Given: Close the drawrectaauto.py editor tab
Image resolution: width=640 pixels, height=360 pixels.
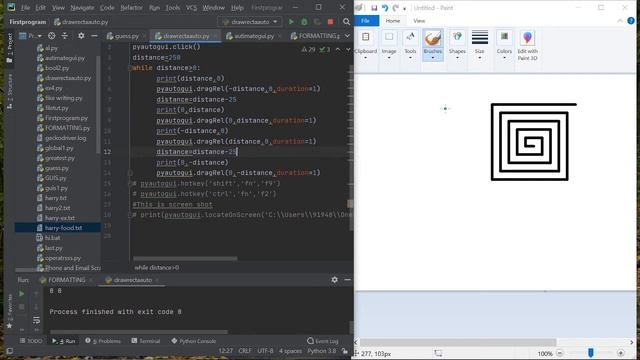Looking at the screenshot, I should click(216, 36).
